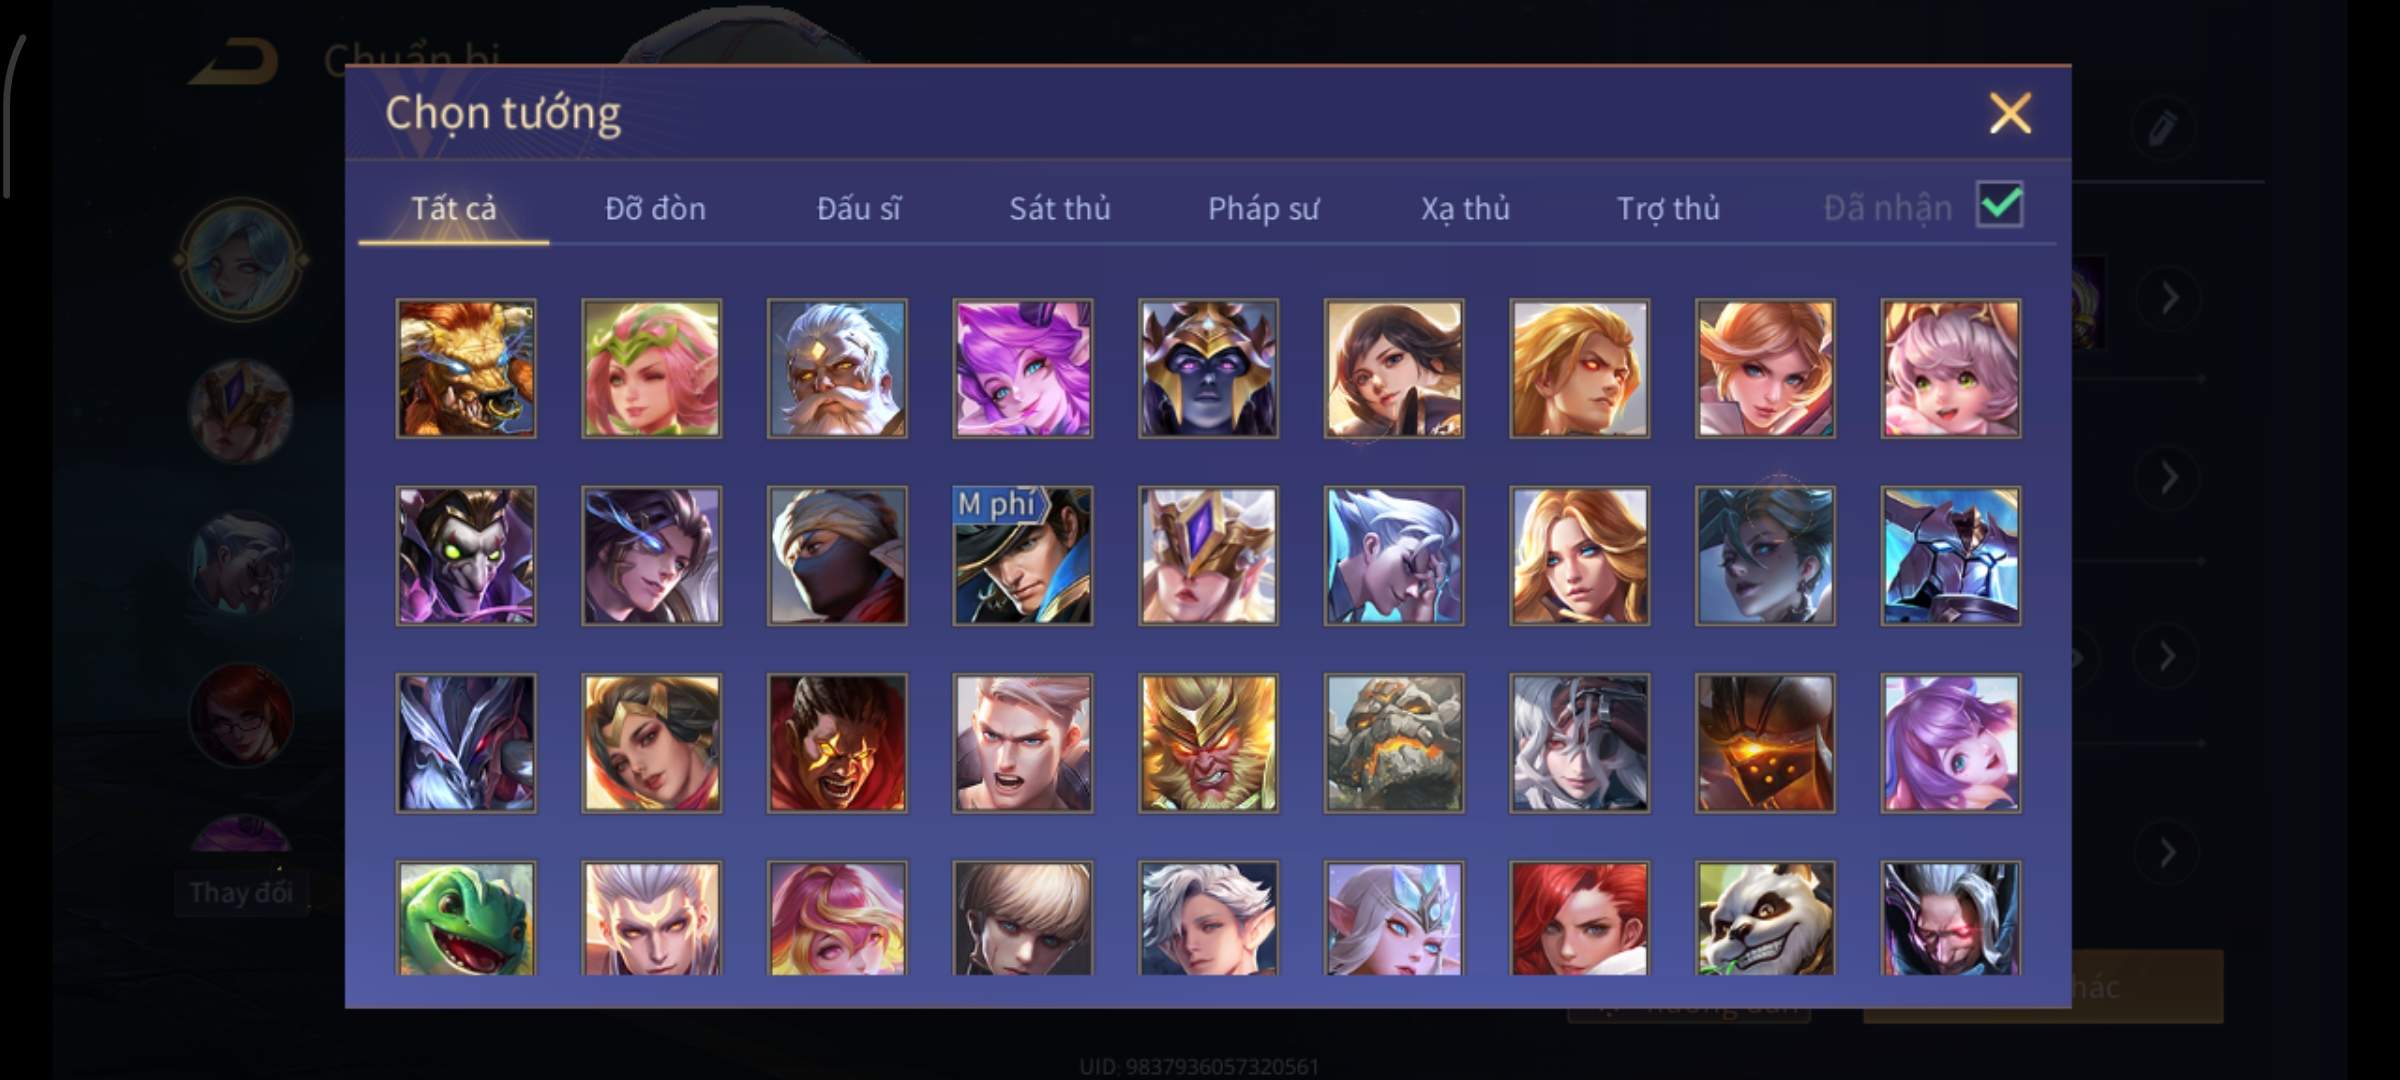Choose the stone golem hero portrait

tap(1394, 743)
